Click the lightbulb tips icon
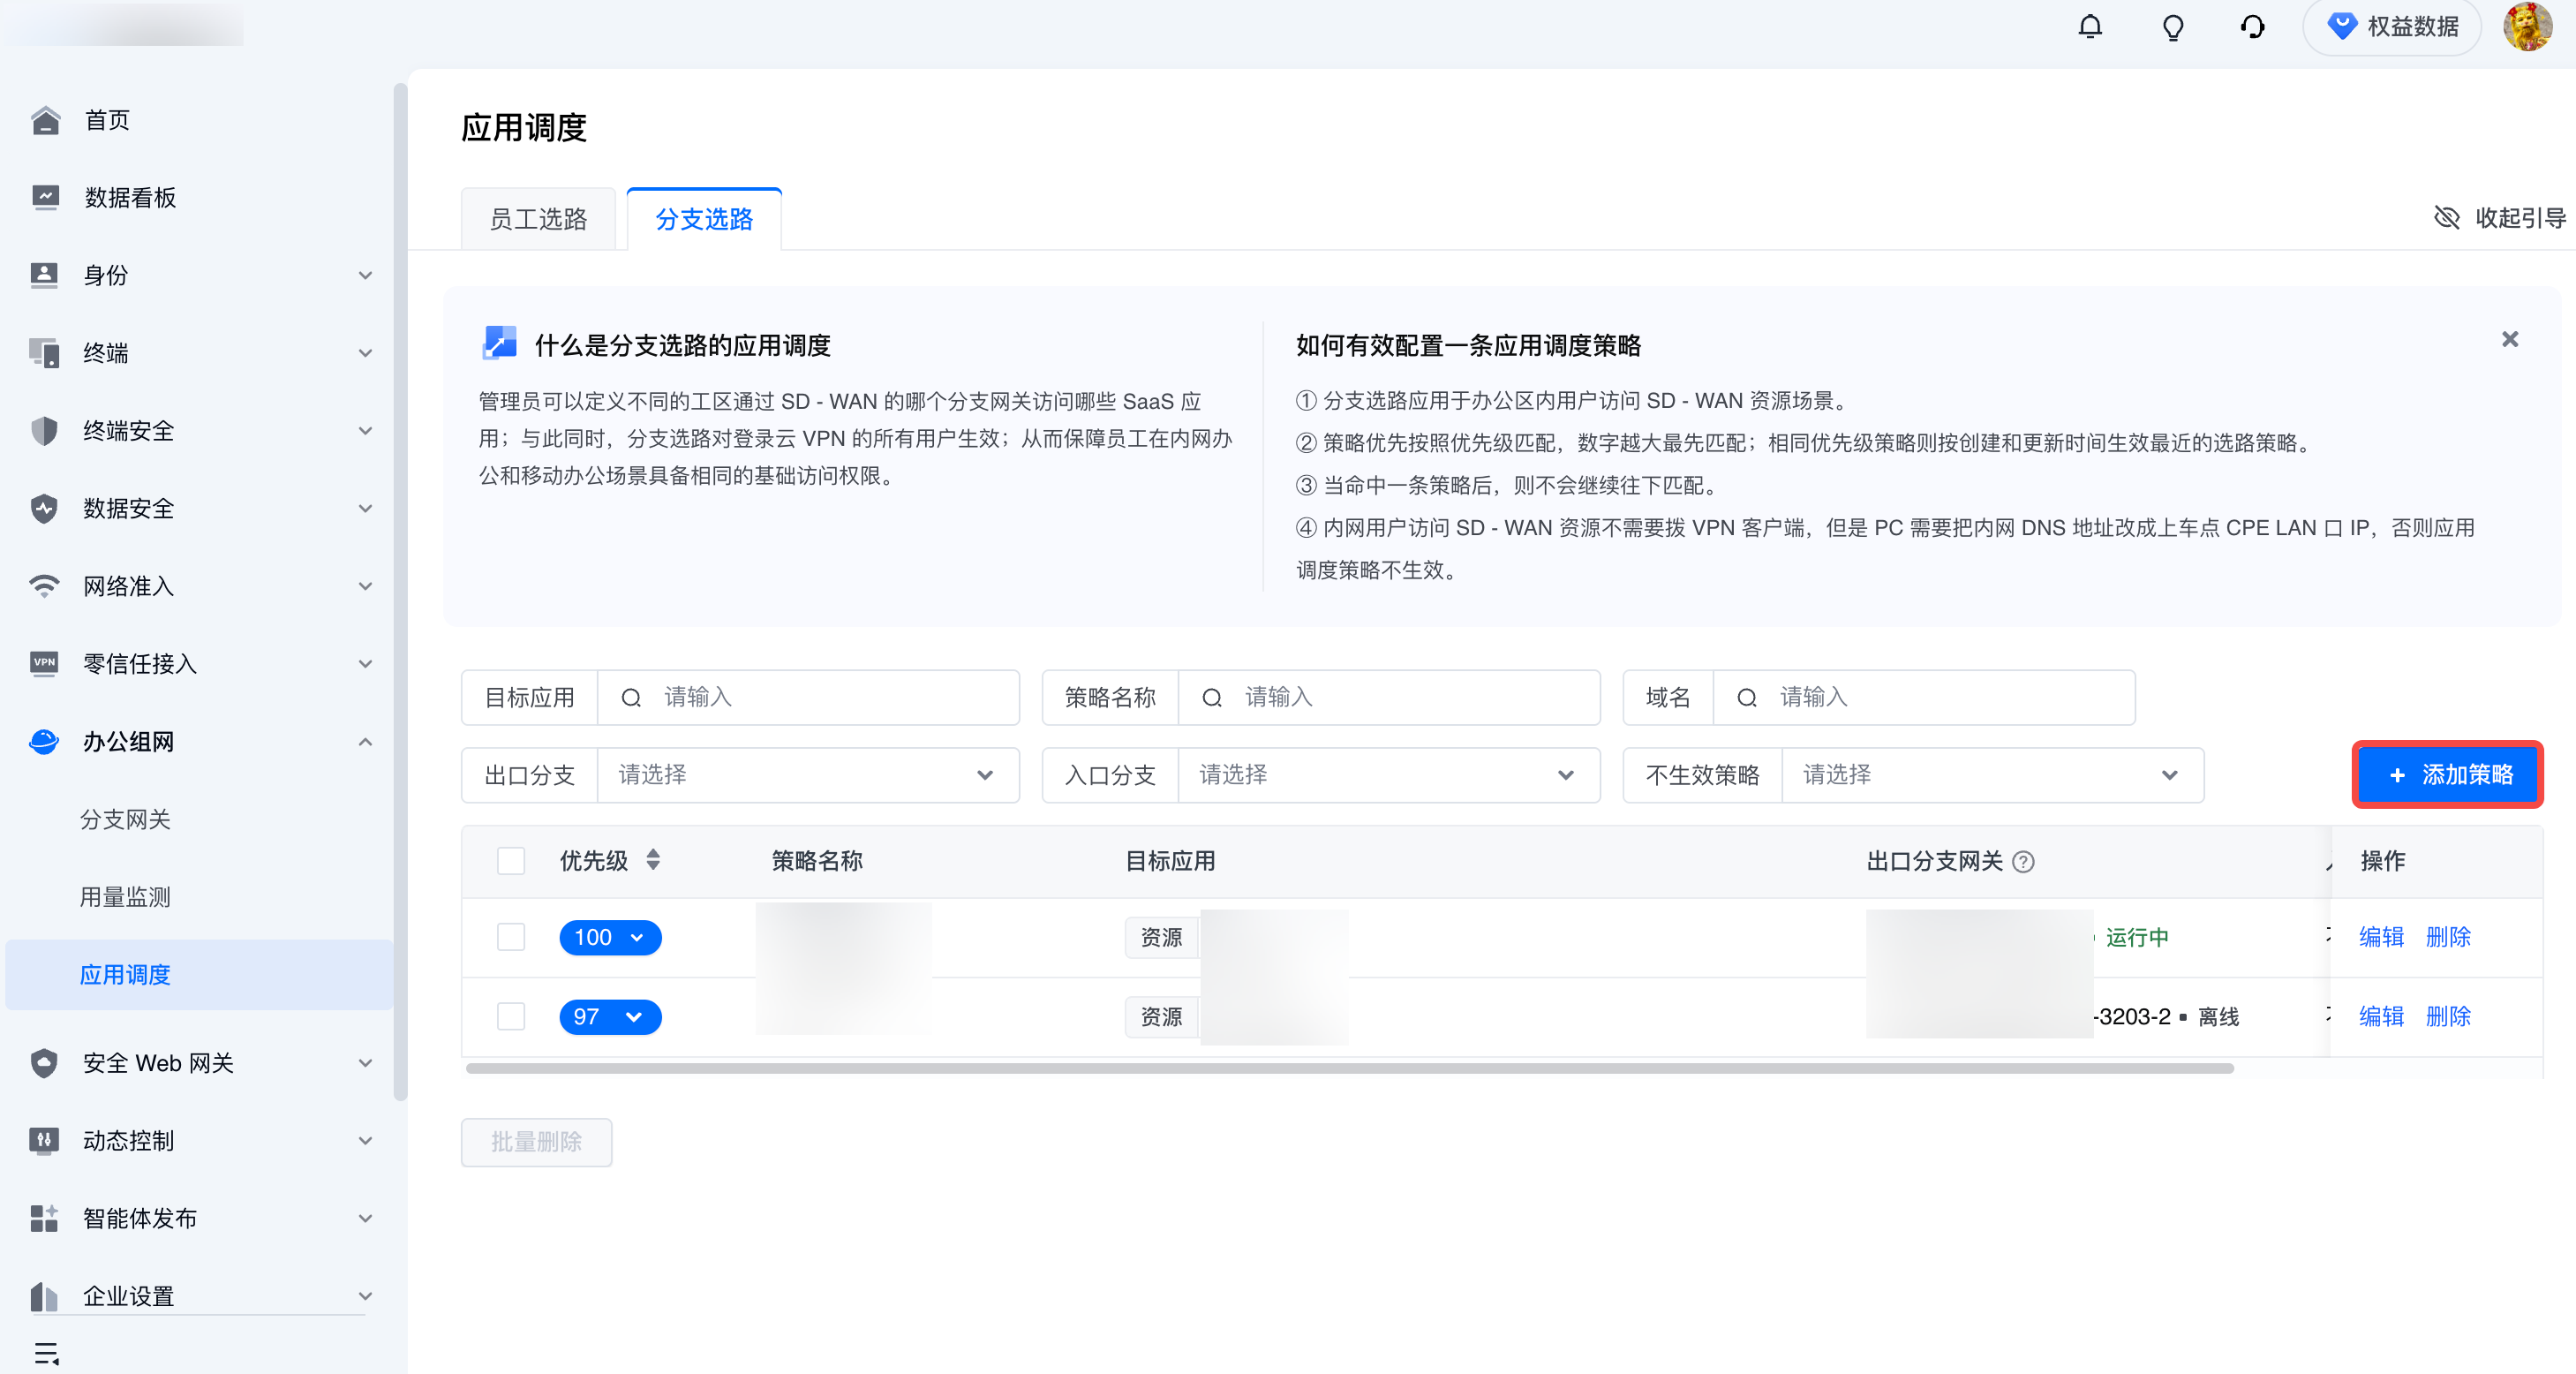Viewport: 2576px width, 1374px height. (x=2172, y=27)
